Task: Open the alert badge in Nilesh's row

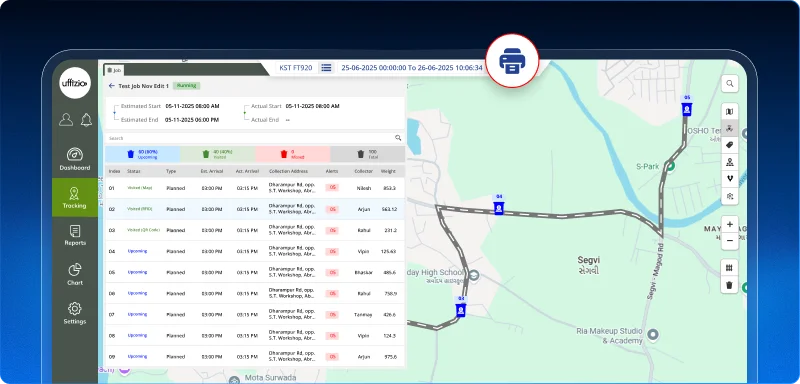Action: (x=332, y=188)
